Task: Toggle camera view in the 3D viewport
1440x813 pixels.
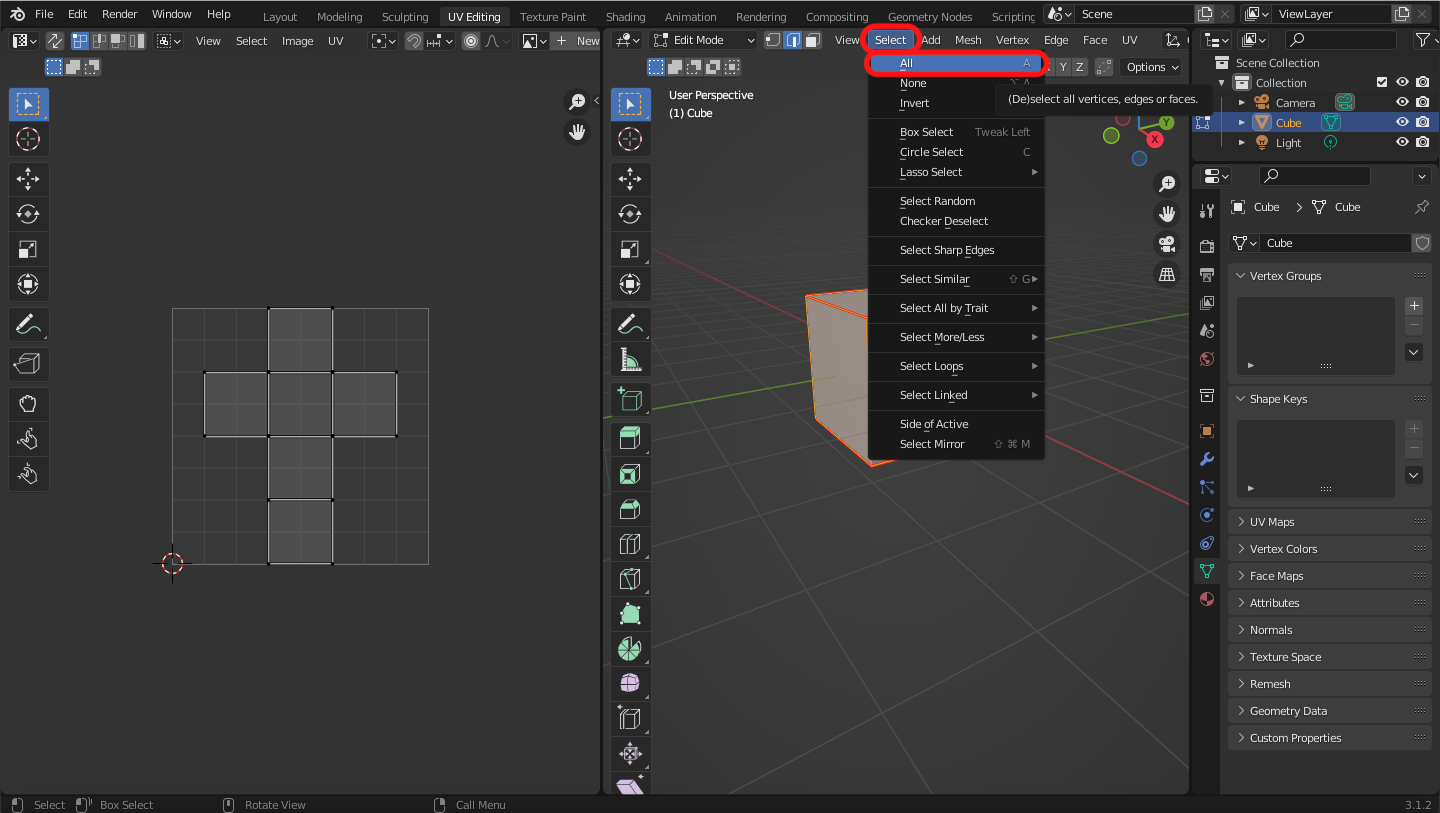Action: pos(1167,244)
